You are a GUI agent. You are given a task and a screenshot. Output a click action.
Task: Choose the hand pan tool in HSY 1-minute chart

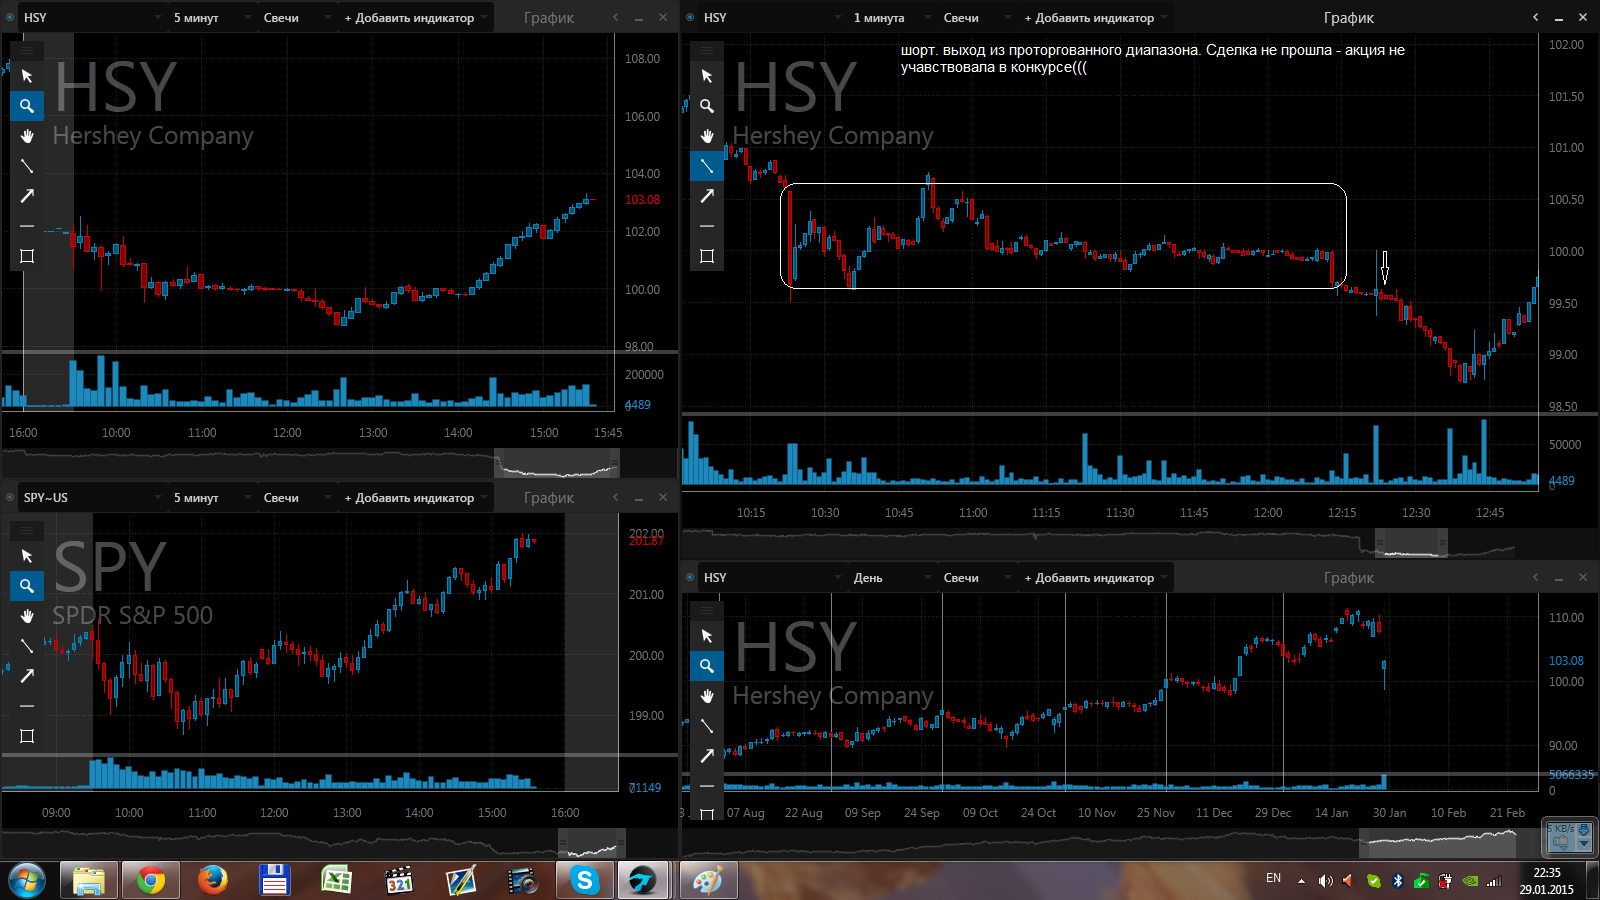[707, 136]
